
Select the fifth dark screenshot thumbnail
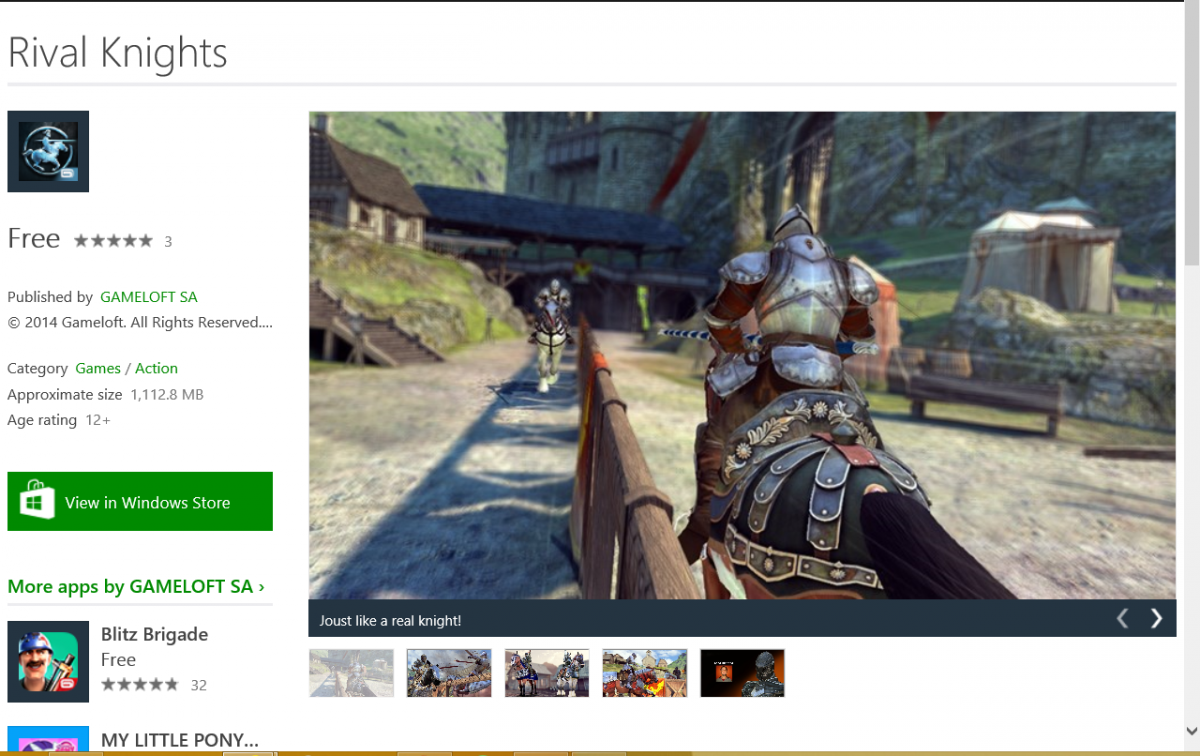click(x=743, y=673)
